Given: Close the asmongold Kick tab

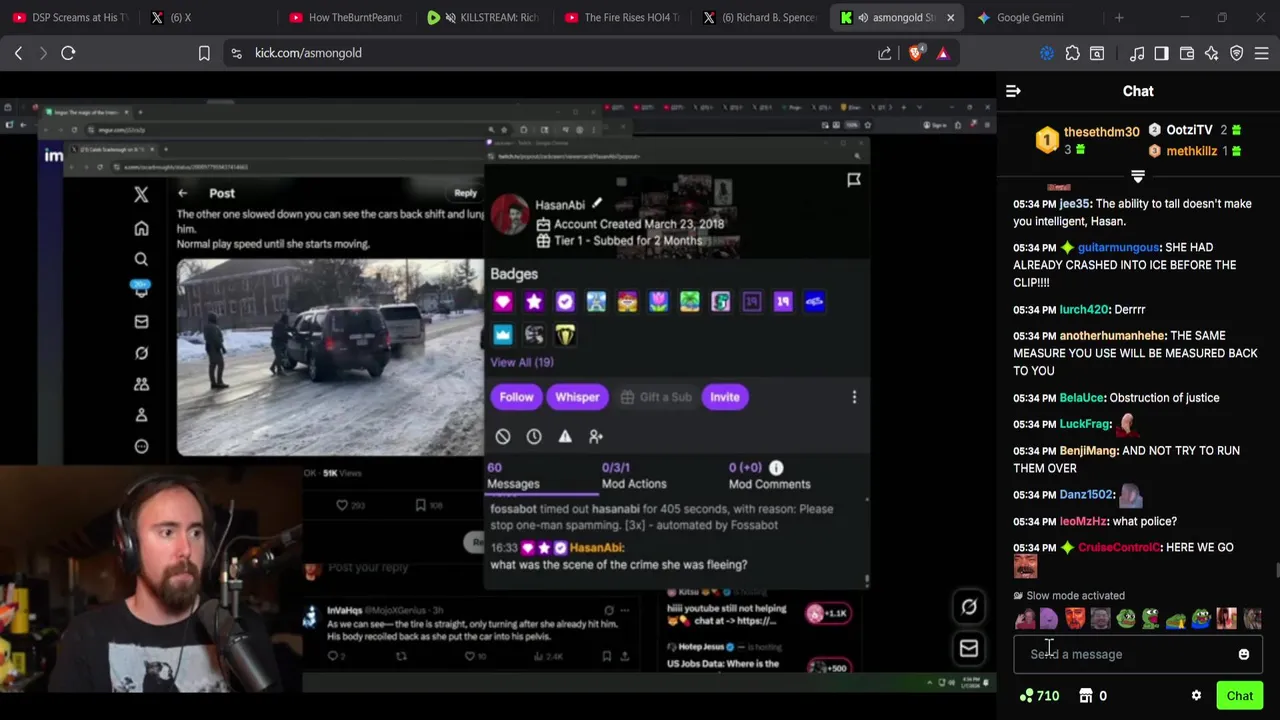Looking at the screenshot, I should coord(950,17).
